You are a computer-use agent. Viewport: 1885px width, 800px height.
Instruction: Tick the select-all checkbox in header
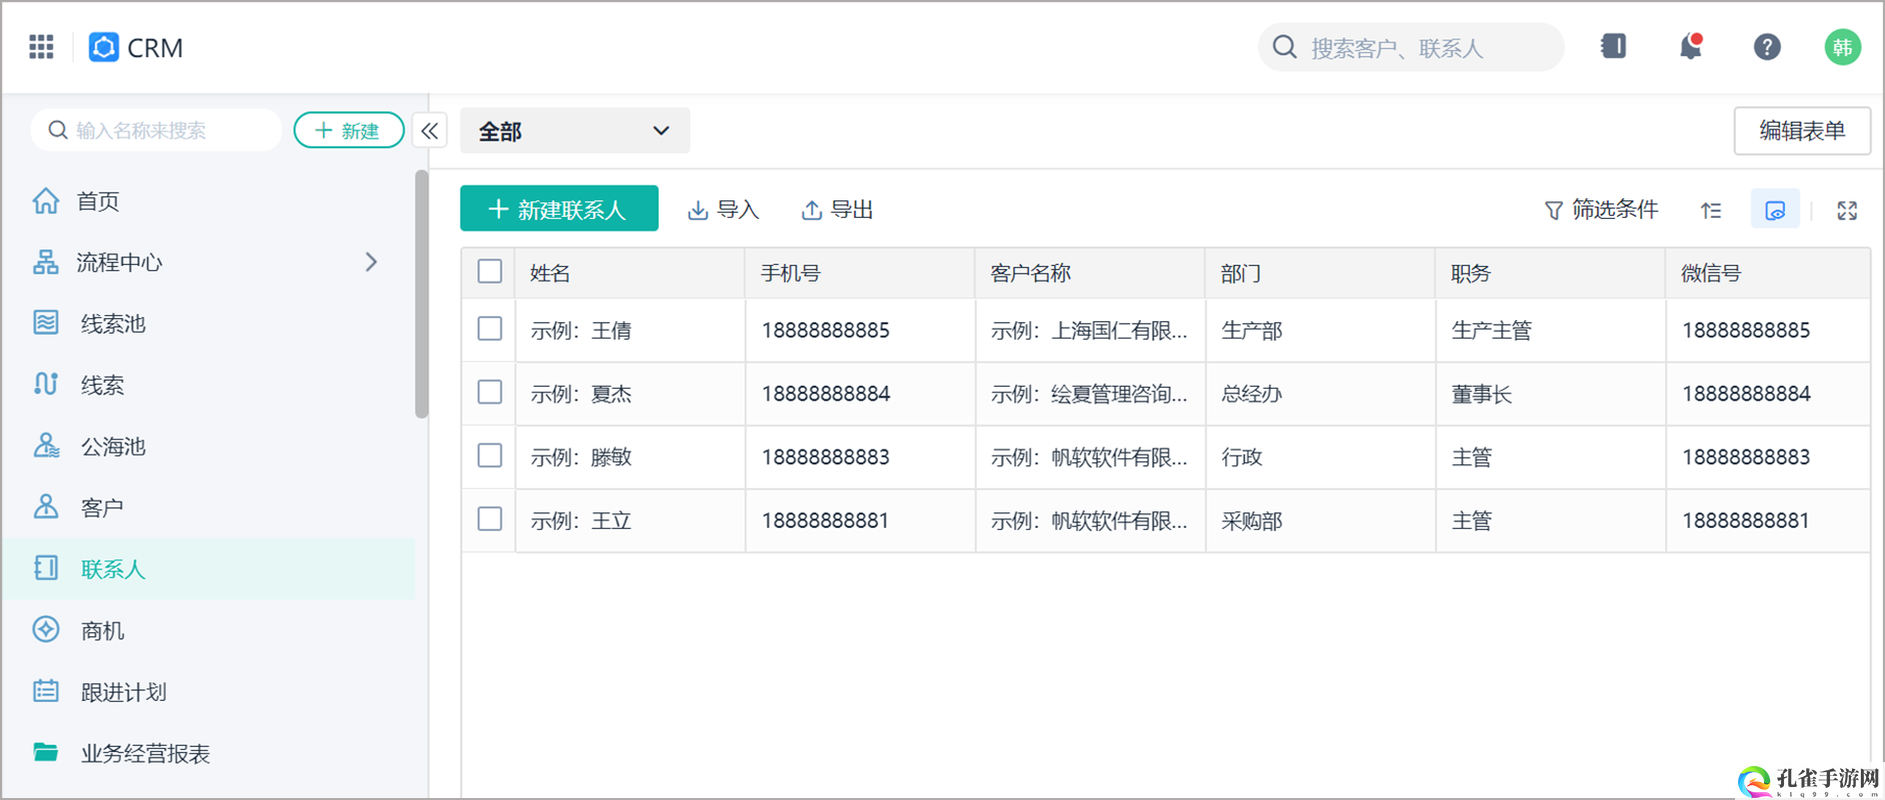(x=490, y=272)
